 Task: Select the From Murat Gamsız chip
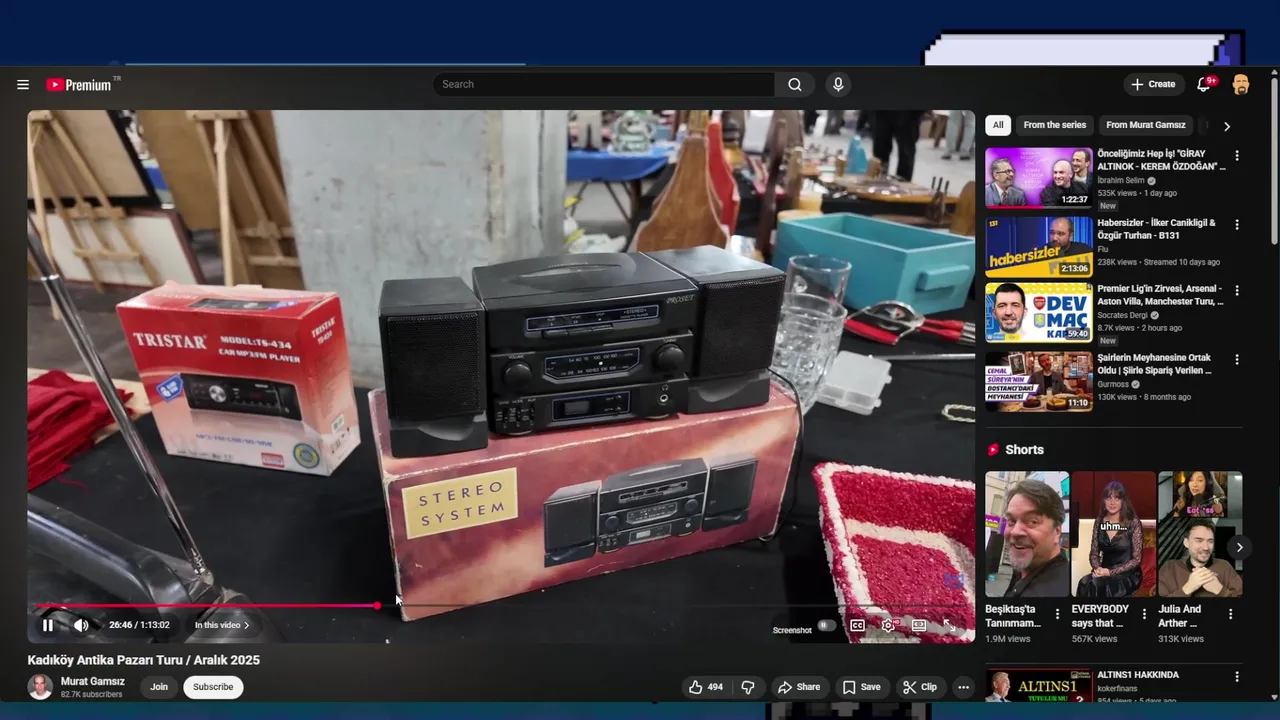pyautogui.click(x=1145, y=125)
